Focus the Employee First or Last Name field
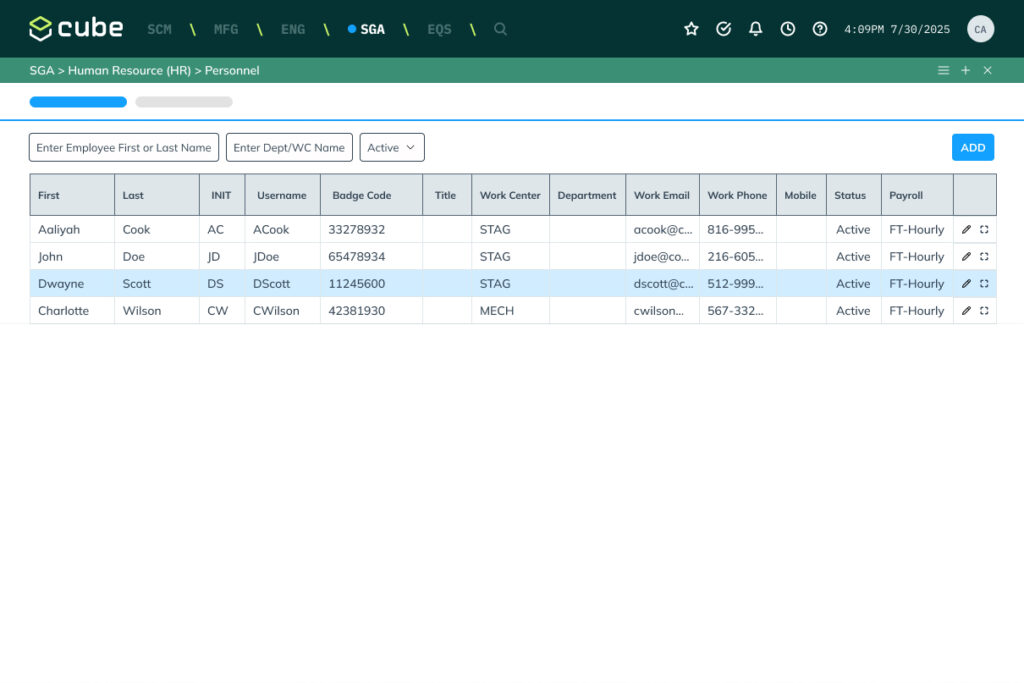1024x683 pixels. click(x=124, y=148)
